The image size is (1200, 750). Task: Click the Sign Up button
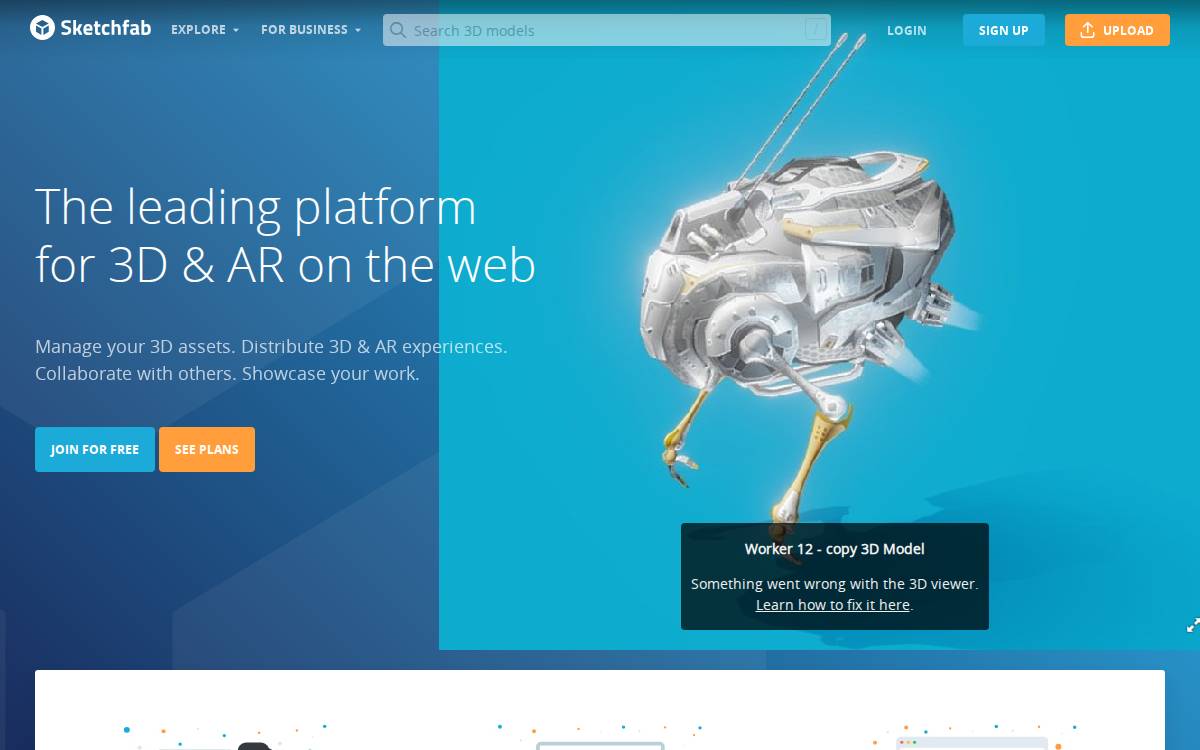point(1004,30)
